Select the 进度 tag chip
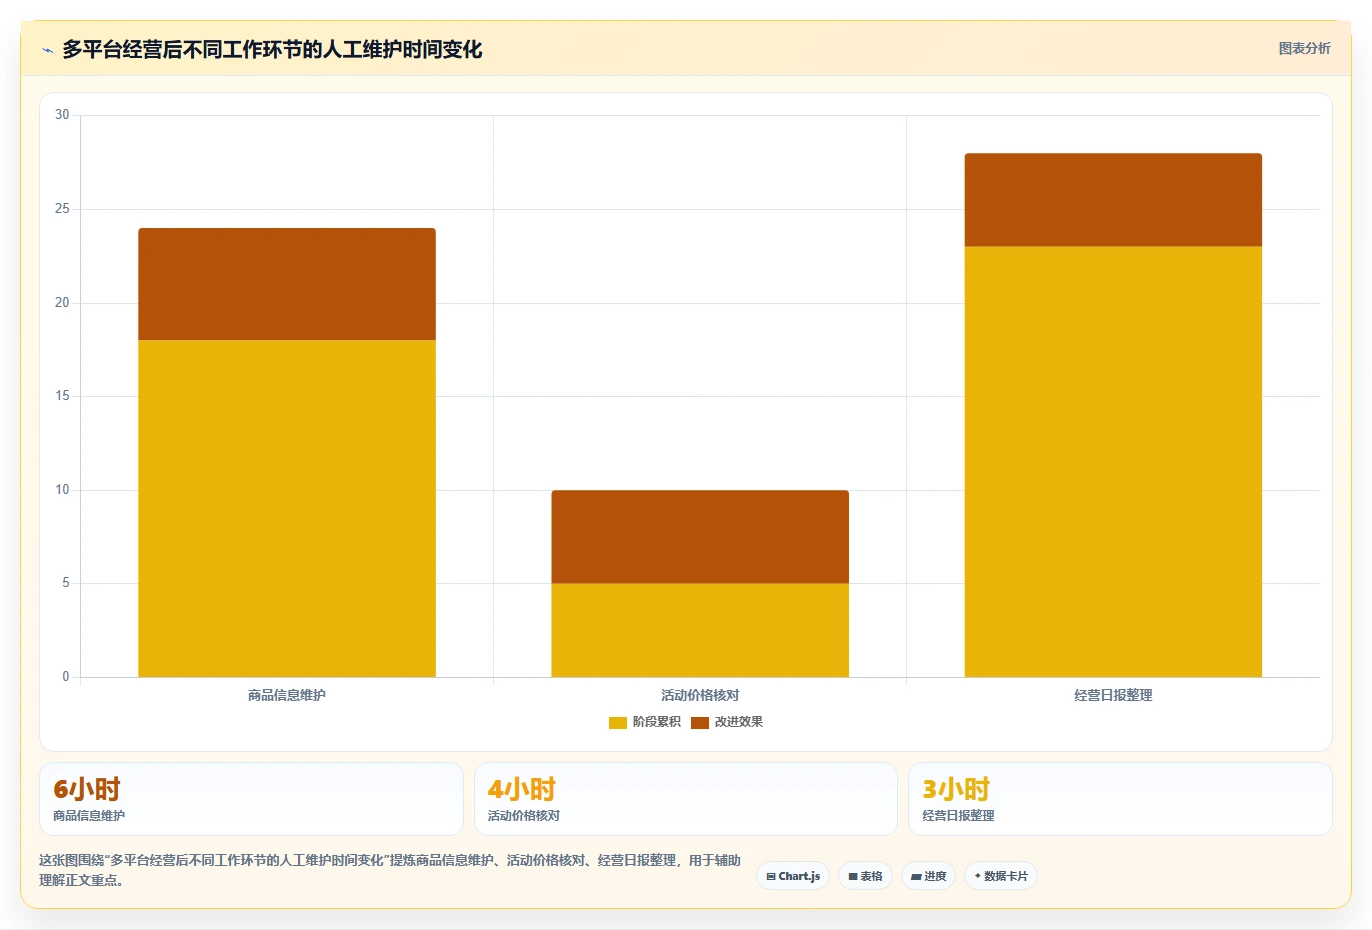Image resolution: width=1372 pixels, height=930 pixels. [x=928, y=876]
